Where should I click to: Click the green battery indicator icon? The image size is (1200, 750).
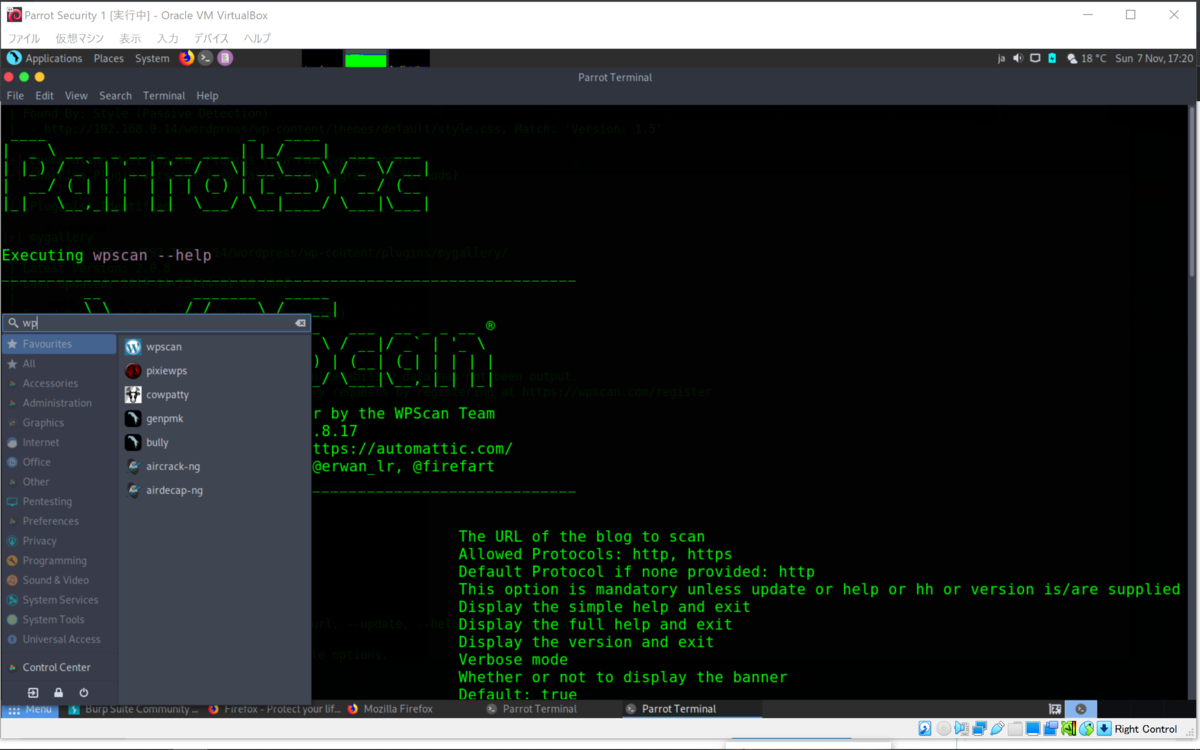click(x=1052, y=58)
